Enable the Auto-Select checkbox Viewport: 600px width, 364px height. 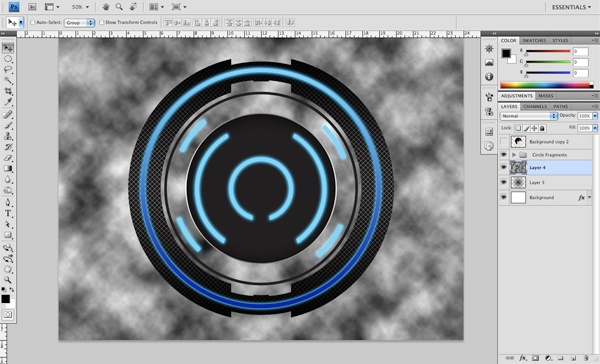tap(33, 23)
